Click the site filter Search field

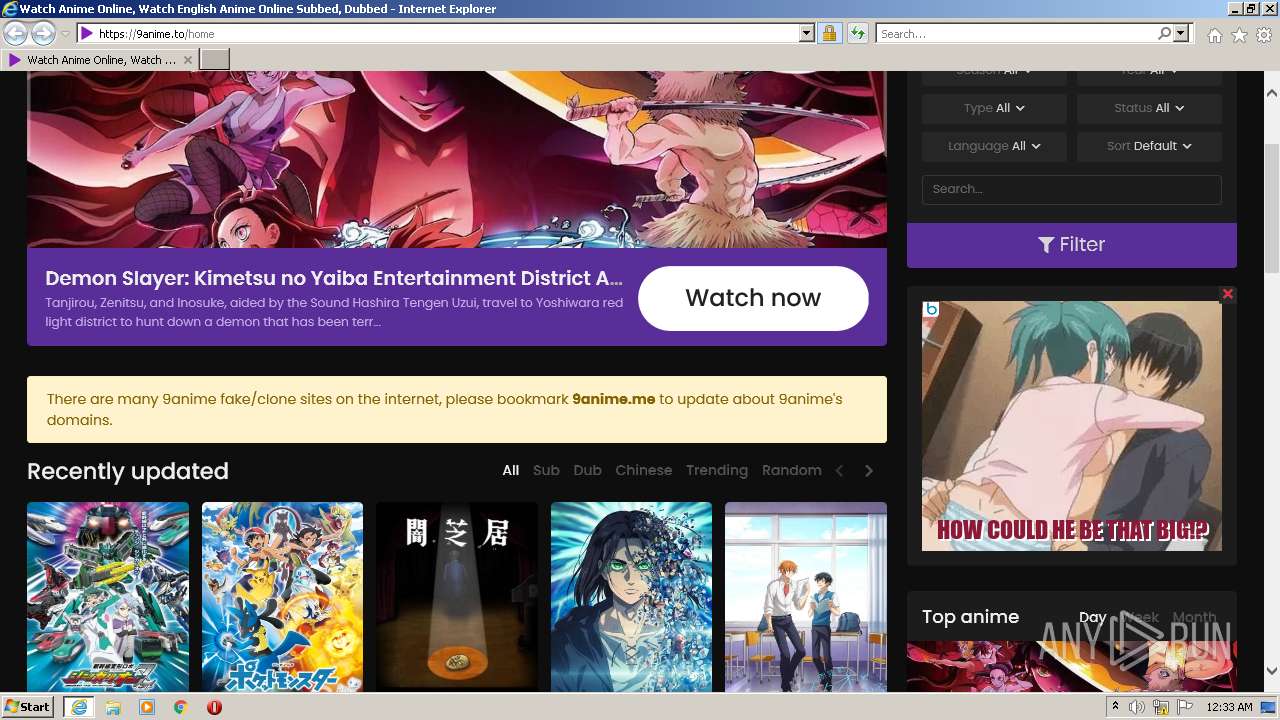coord(1072,189)
